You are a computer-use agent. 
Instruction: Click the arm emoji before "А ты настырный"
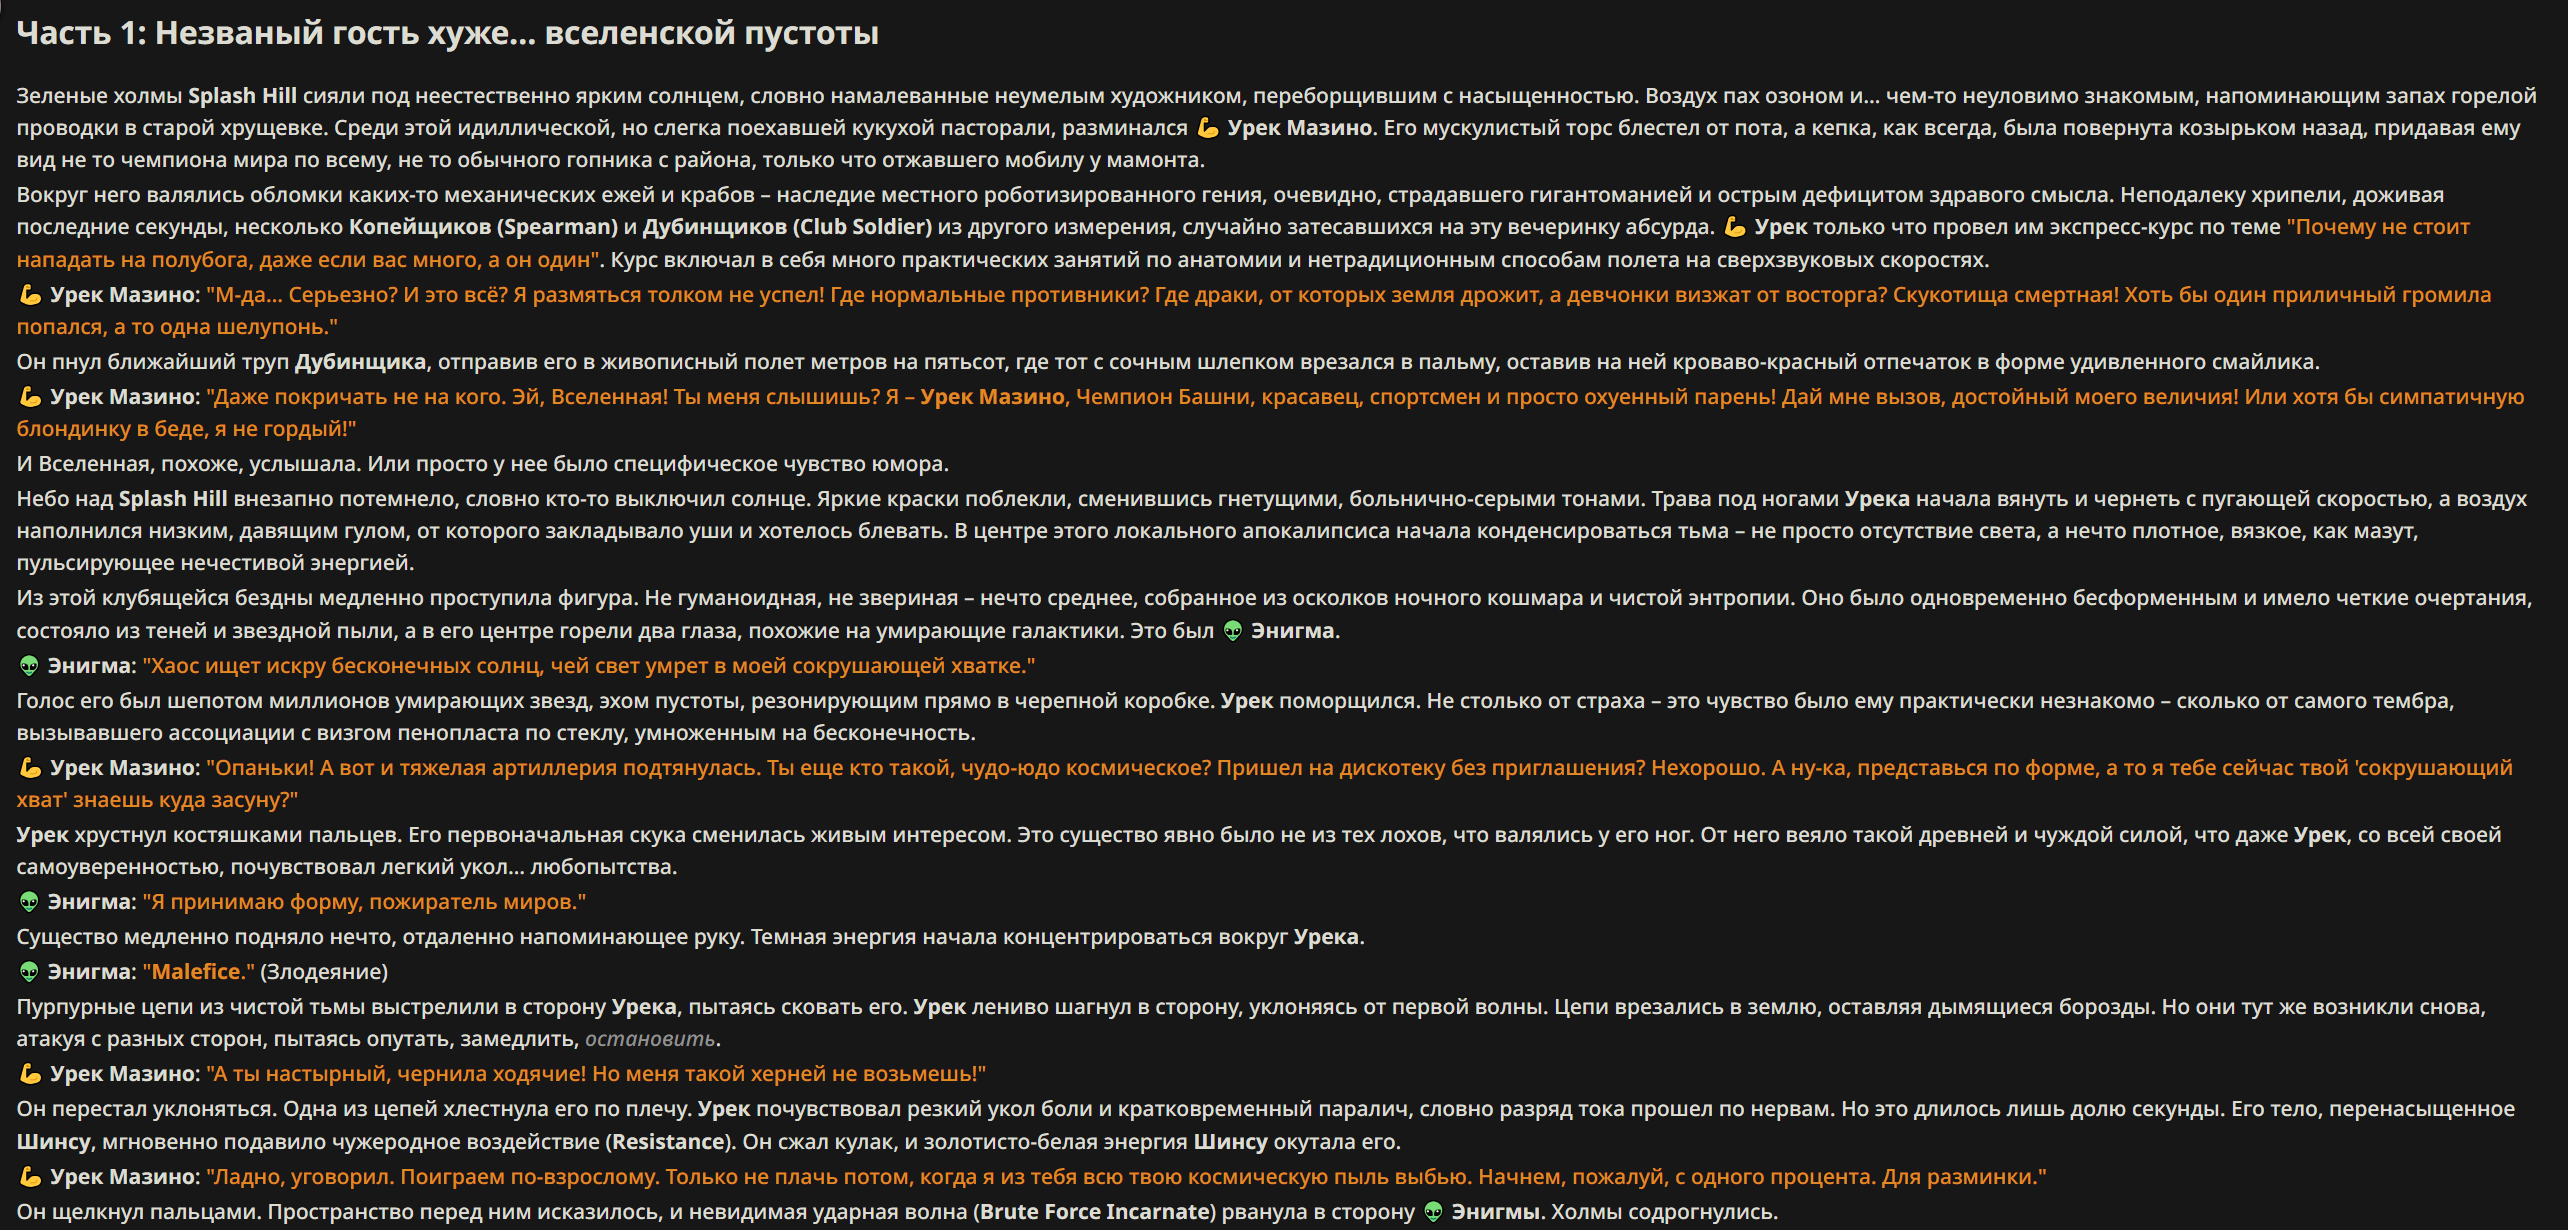coord(30,1074)
